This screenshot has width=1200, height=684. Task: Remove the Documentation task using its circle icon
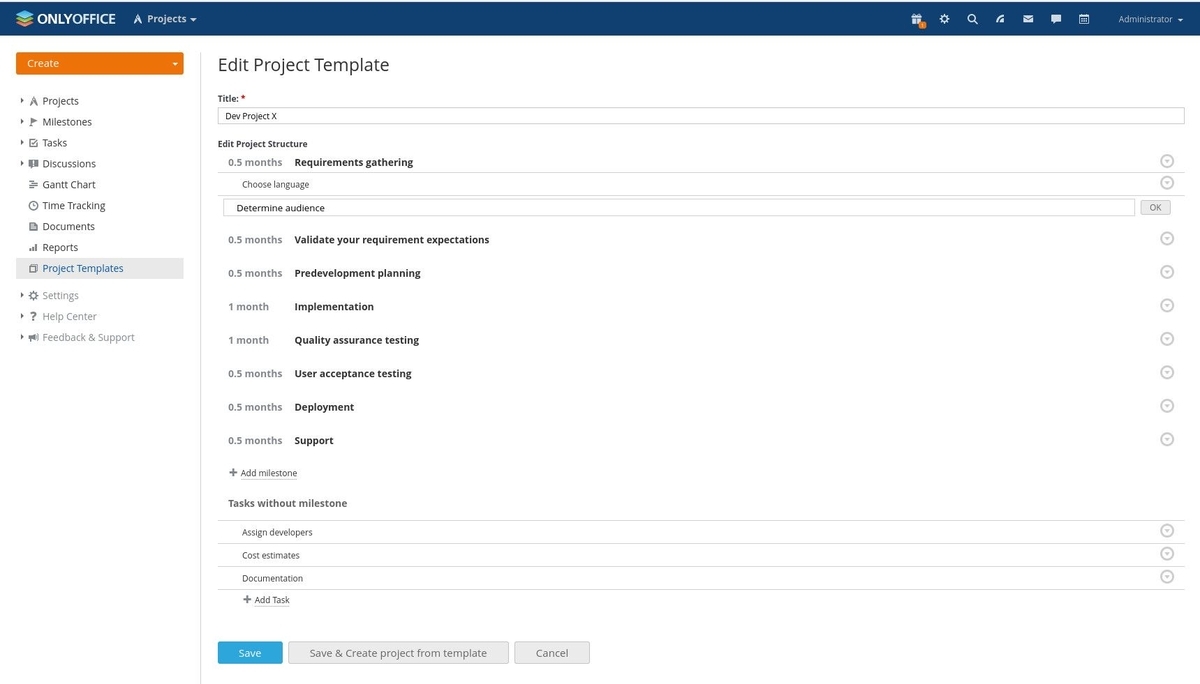(x=1167, y=576)
